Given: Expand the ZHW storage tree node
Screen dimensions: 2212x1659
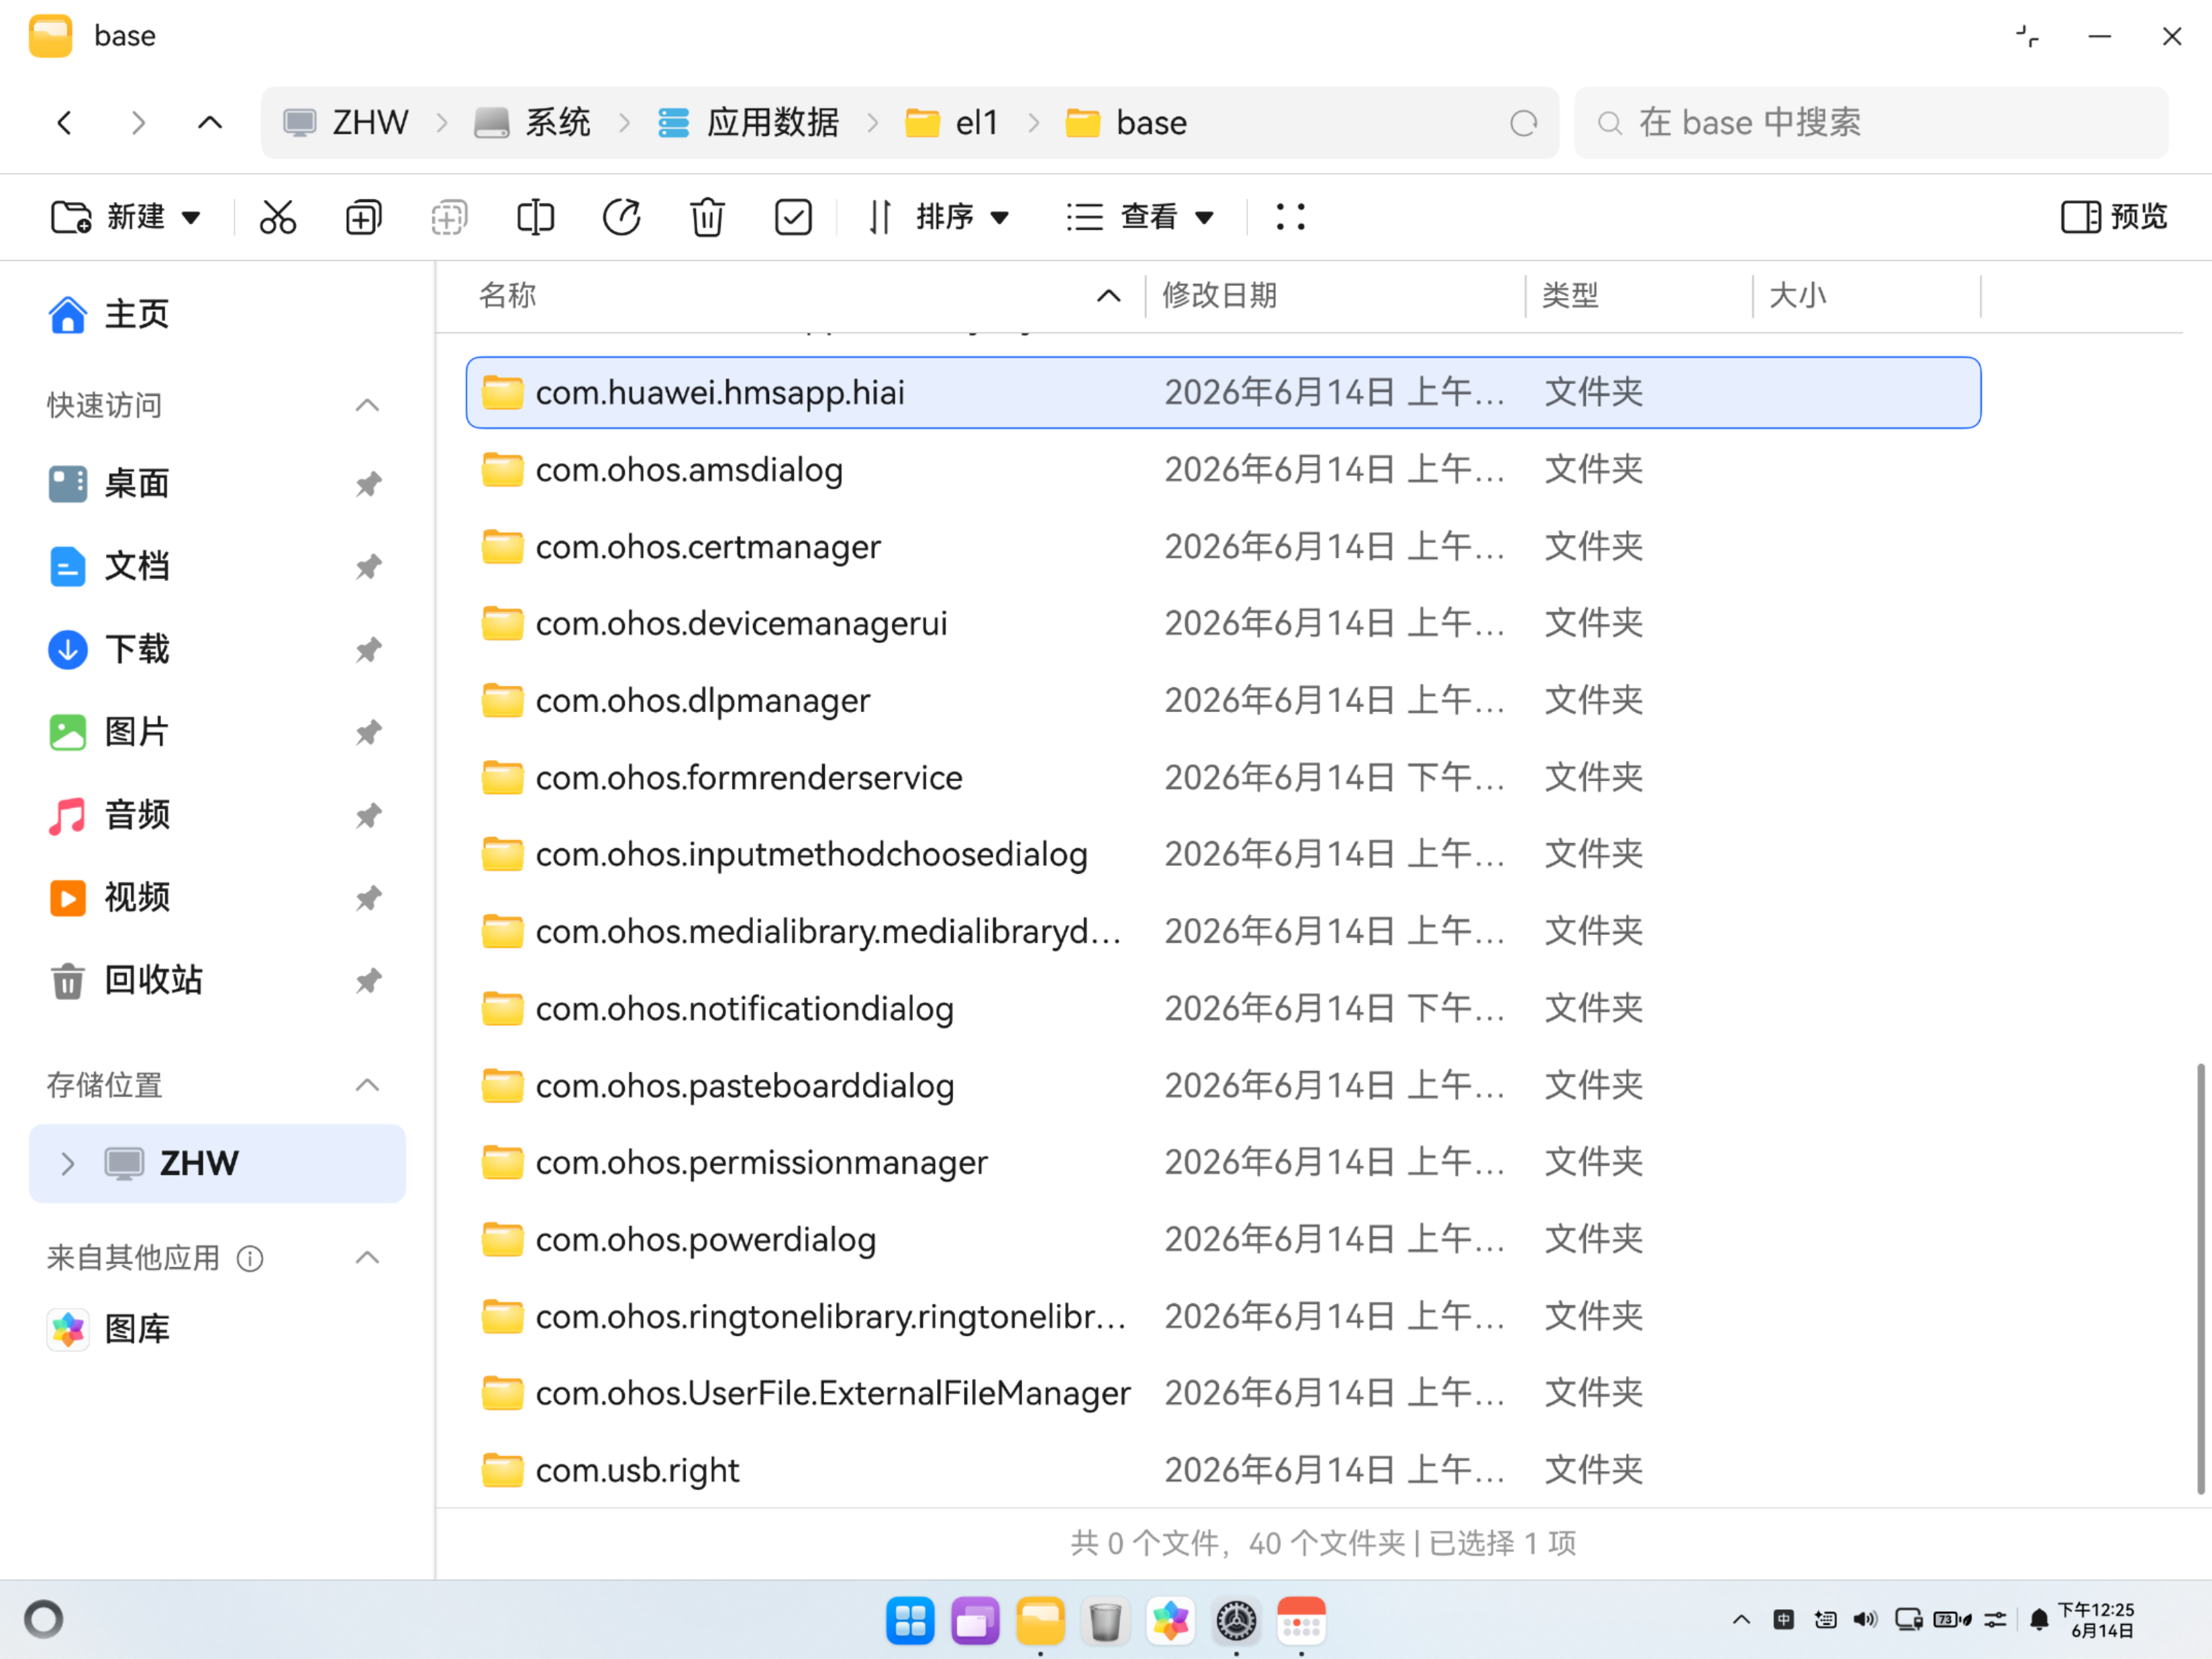Looking at the screenshot, I should [67, 1164].
